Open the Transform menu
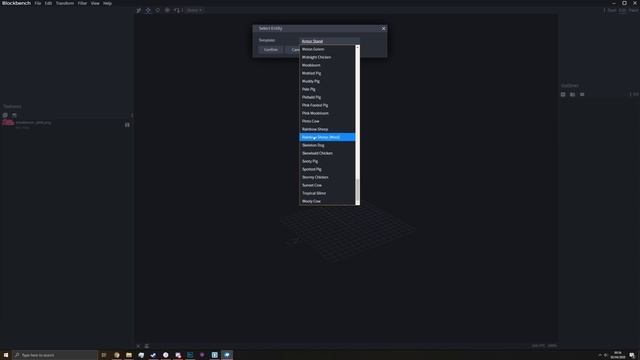640x360 pixels. click(x=65, y=3)
